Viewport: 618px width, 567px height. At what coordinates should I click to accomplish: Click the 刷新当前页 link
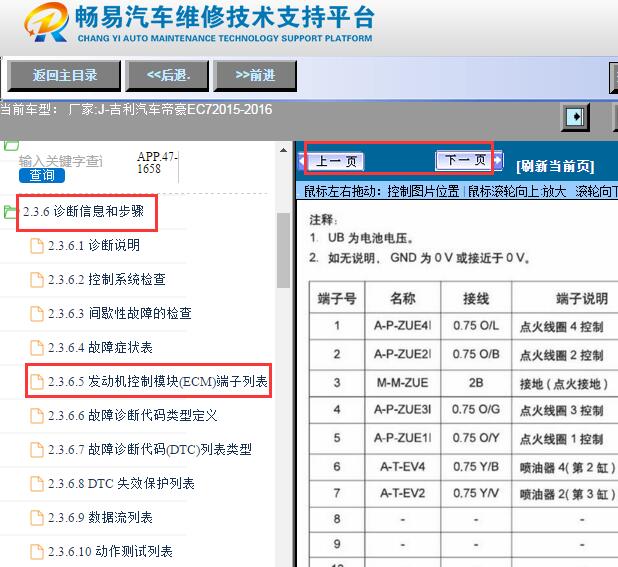(x=555, y=166)
